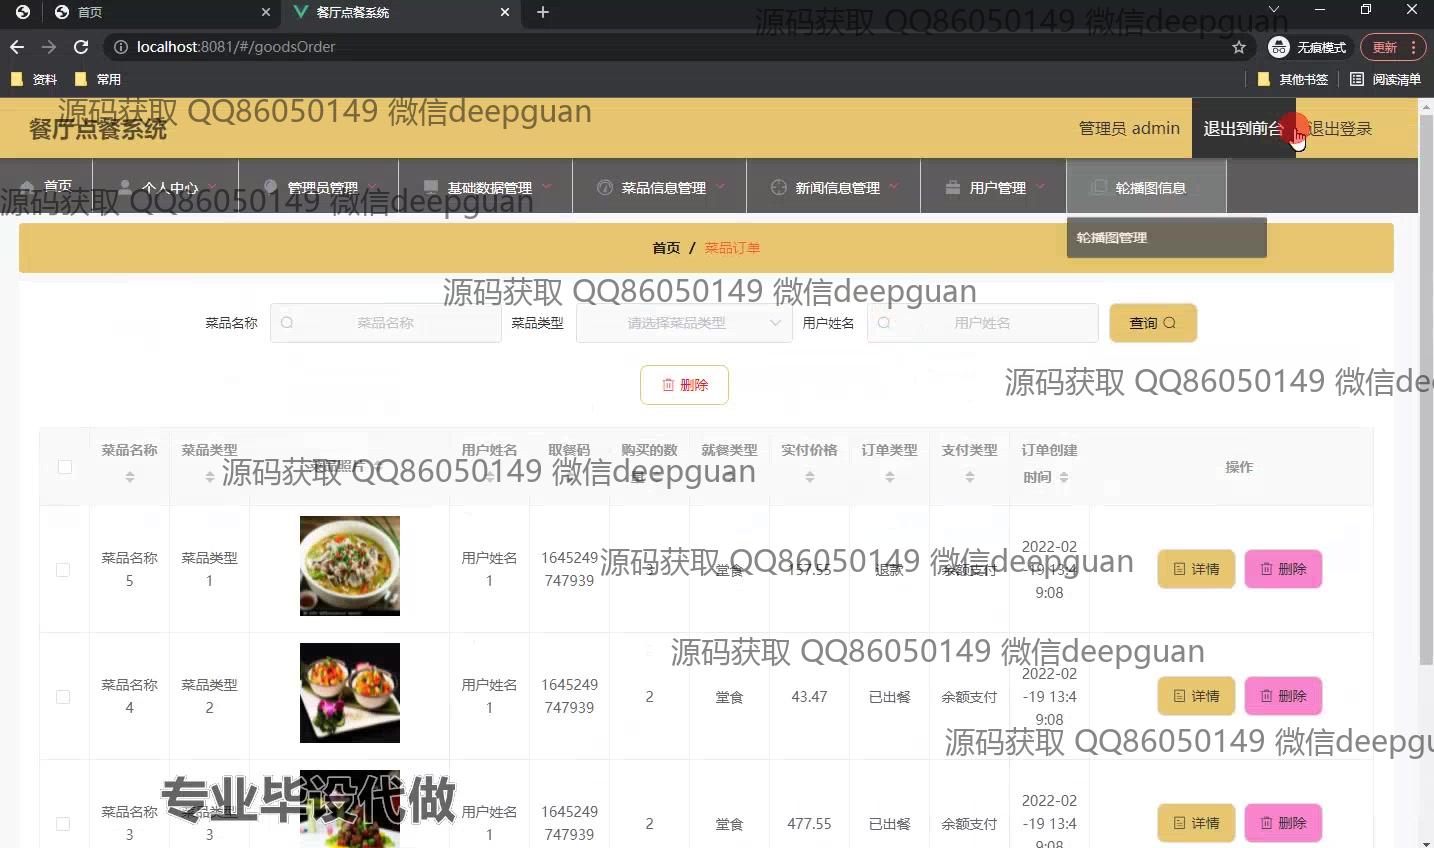Click 详情 button for first order row
Viewport: 1434px width, 848px height.
coord(1196,569)
